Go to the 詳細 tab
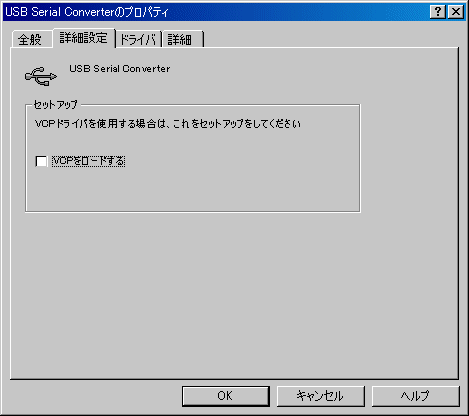This screenshot has width=469, height=416. pyautogui.click(x=180, y=40)
